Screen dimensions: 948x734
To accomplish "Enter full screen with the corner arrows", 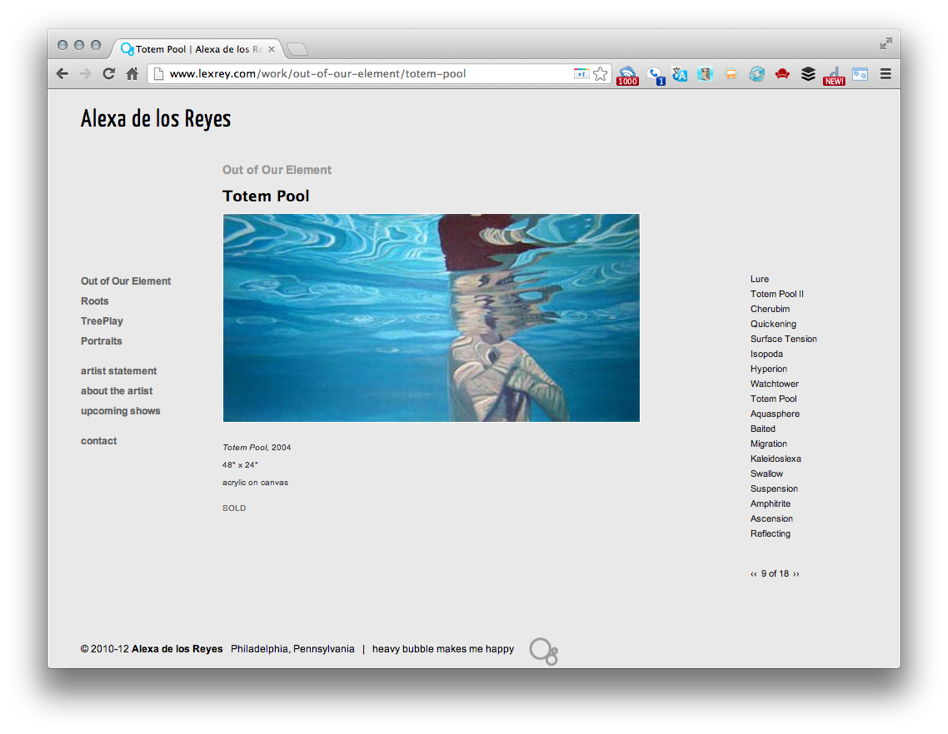I will 886,43.
